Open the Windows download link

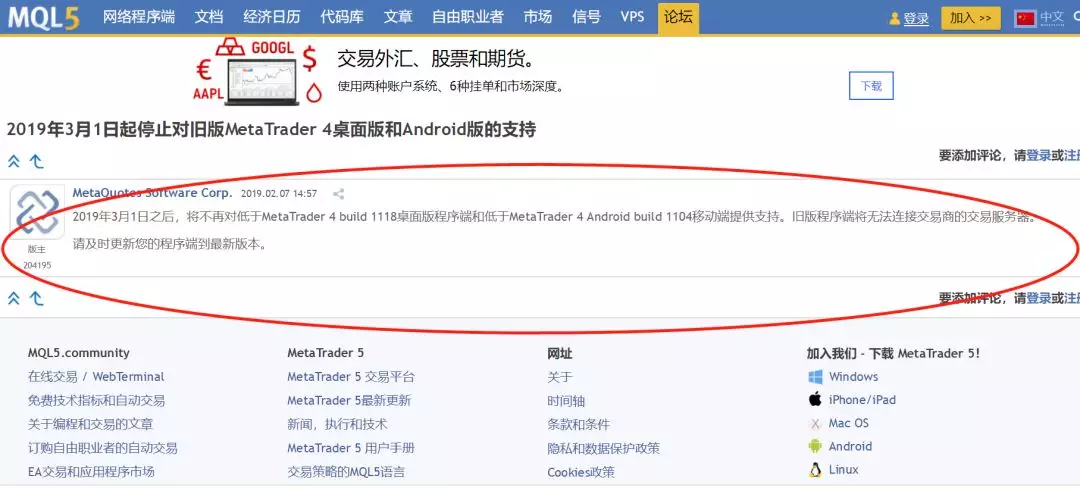click(x=853, y=377)
